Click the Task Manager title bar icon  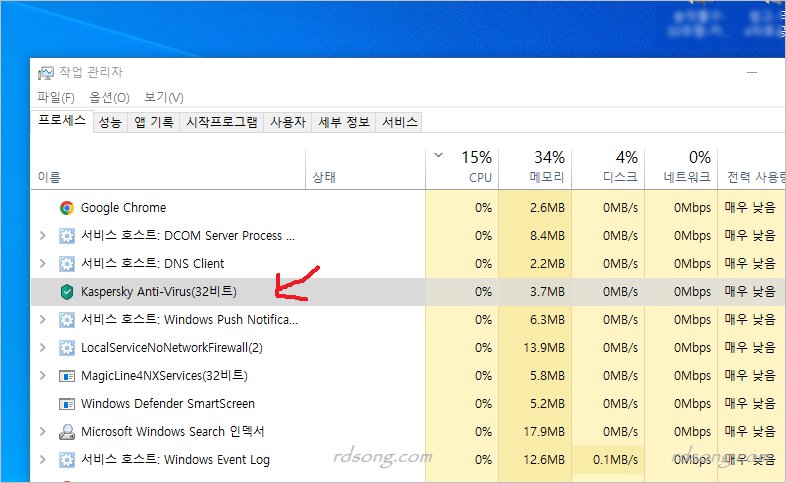coord(46,73)
